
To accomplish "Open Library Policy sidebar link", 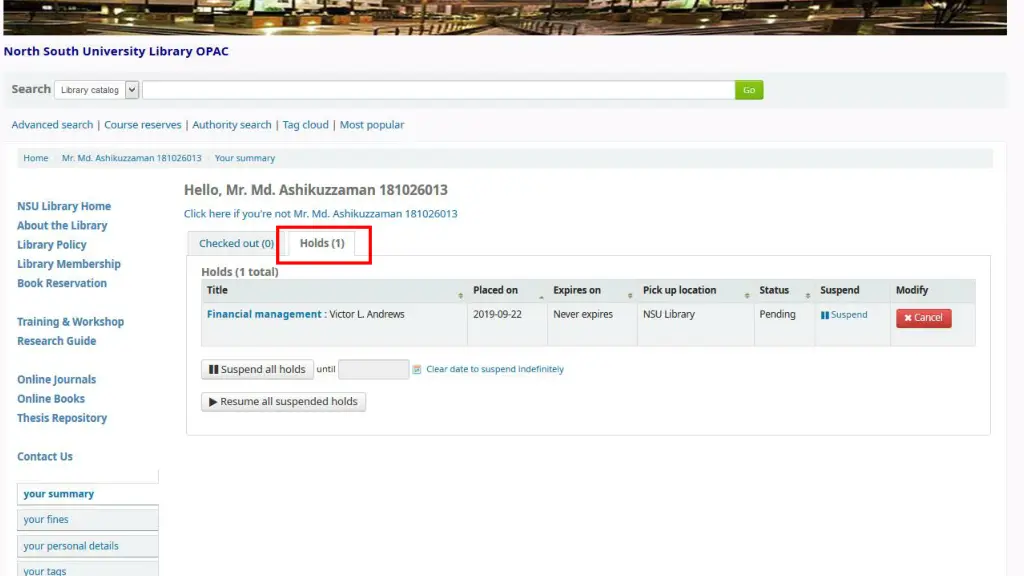I will click(52, 245).
